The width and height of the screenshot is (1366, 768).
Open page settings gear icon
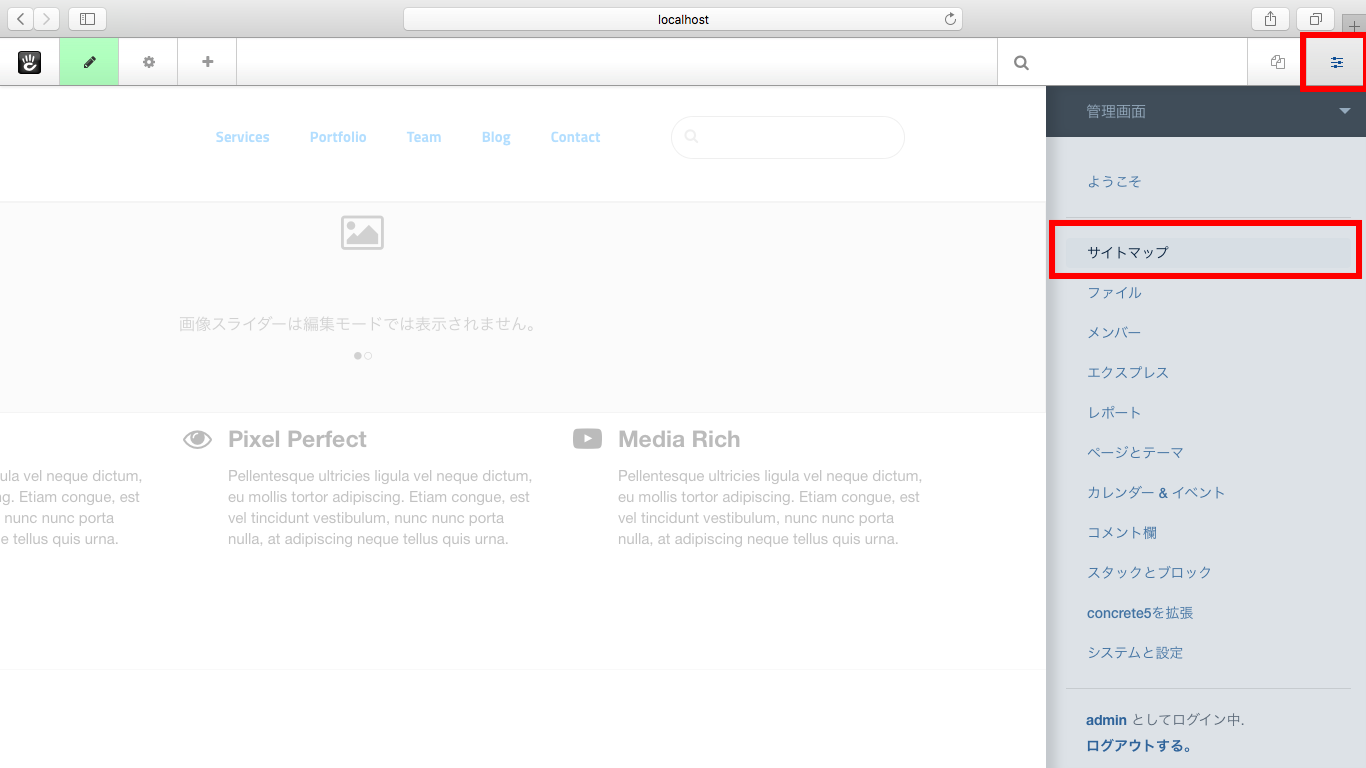tap(149, 62)
